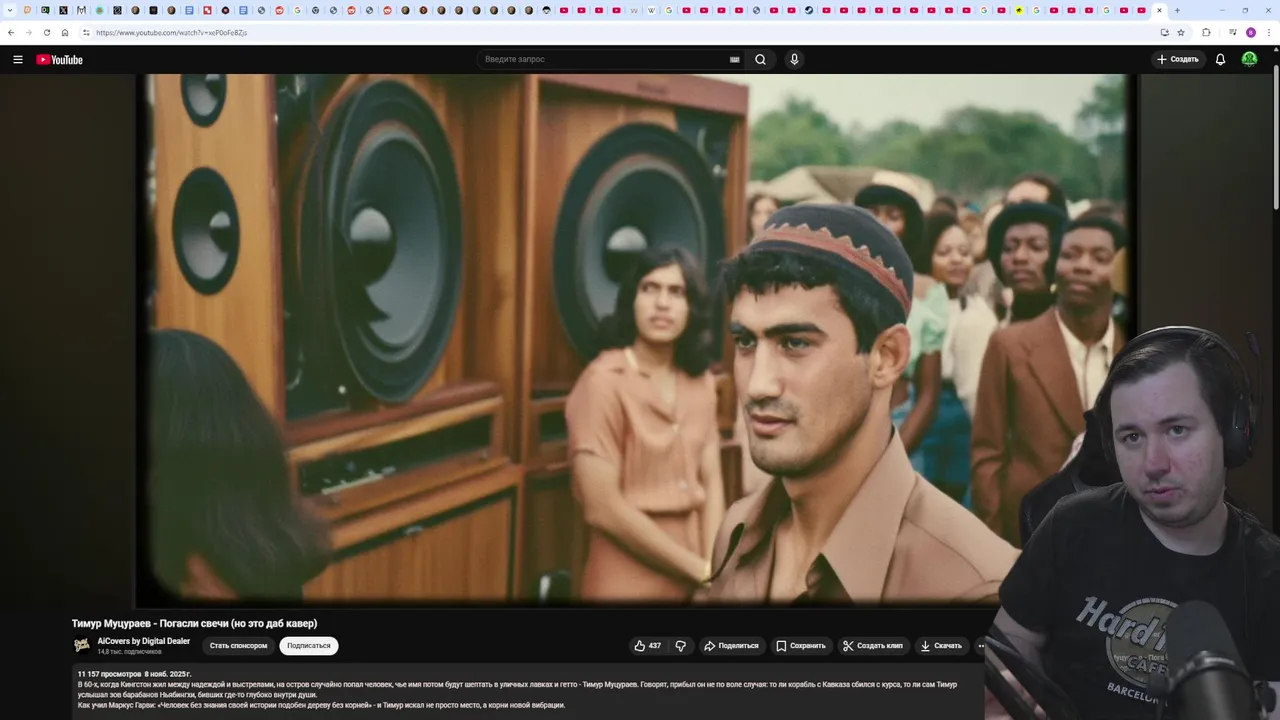Screen dimensions: 1280x720
Task: Open YouTube notifications bell
Action: (x=1220, y=59)
